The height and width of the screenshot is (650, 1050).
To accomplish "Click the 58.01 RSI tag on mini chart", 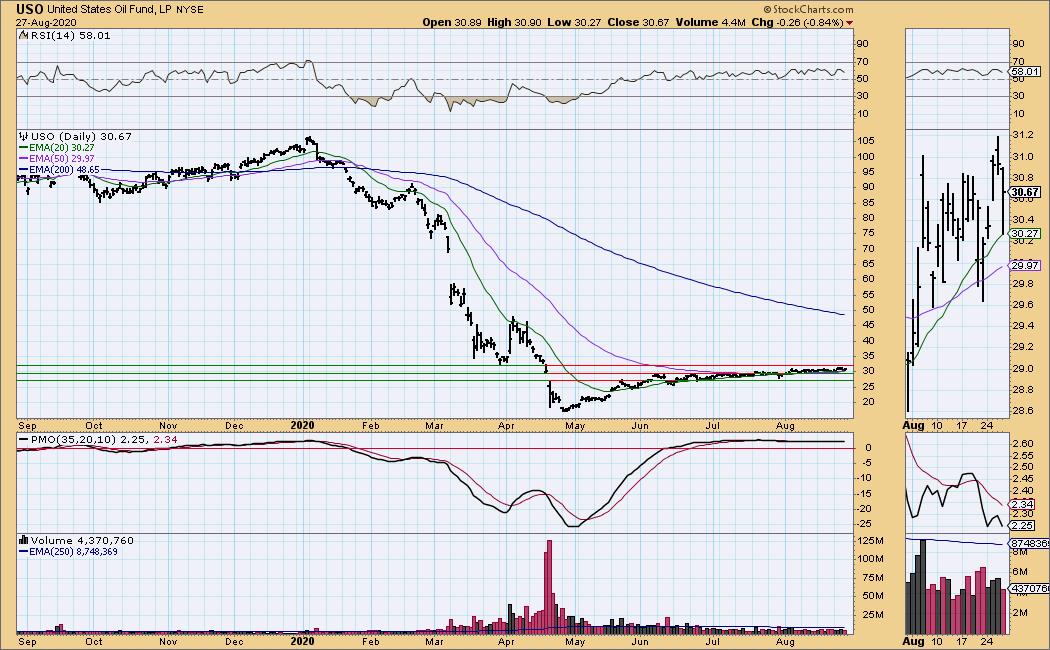I will (1025, 72).
